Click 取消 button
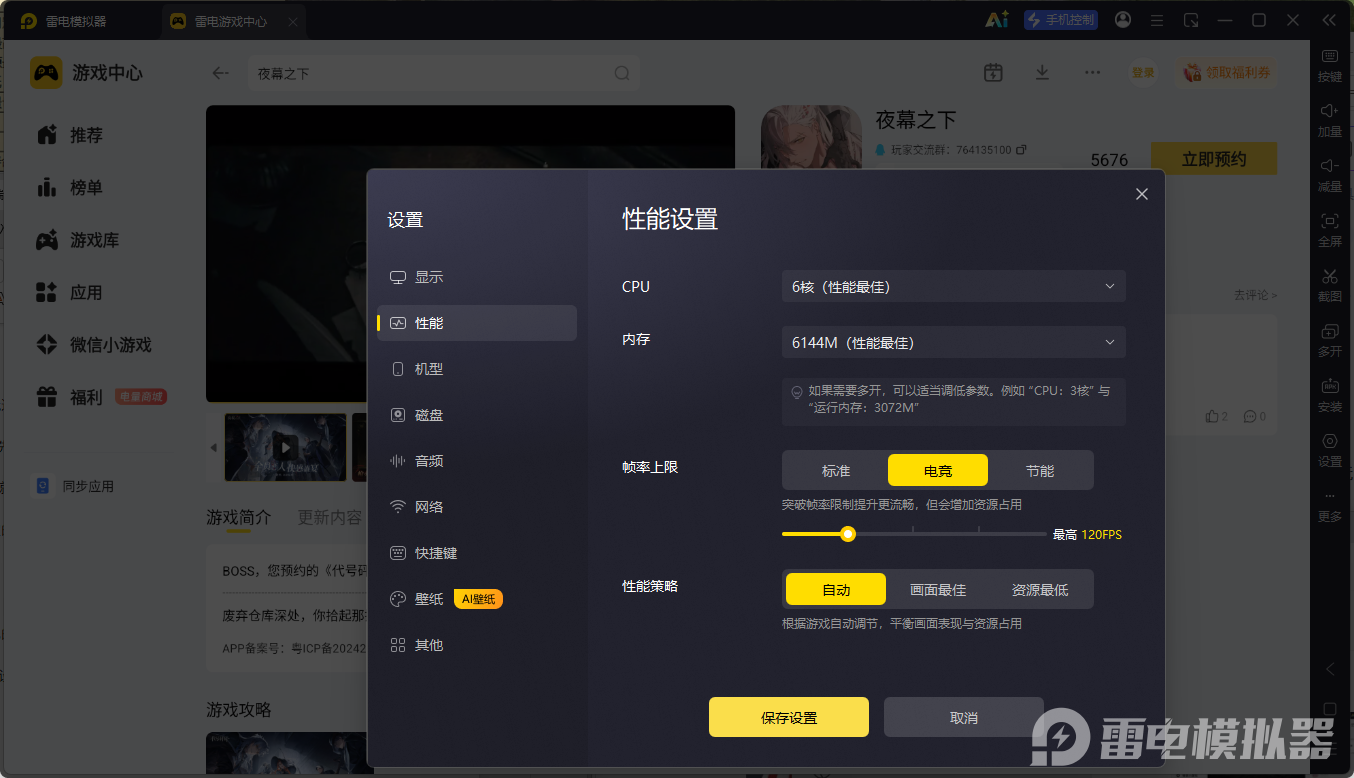The width and height of the screenshot is (1354, 778). coord(964,717)
